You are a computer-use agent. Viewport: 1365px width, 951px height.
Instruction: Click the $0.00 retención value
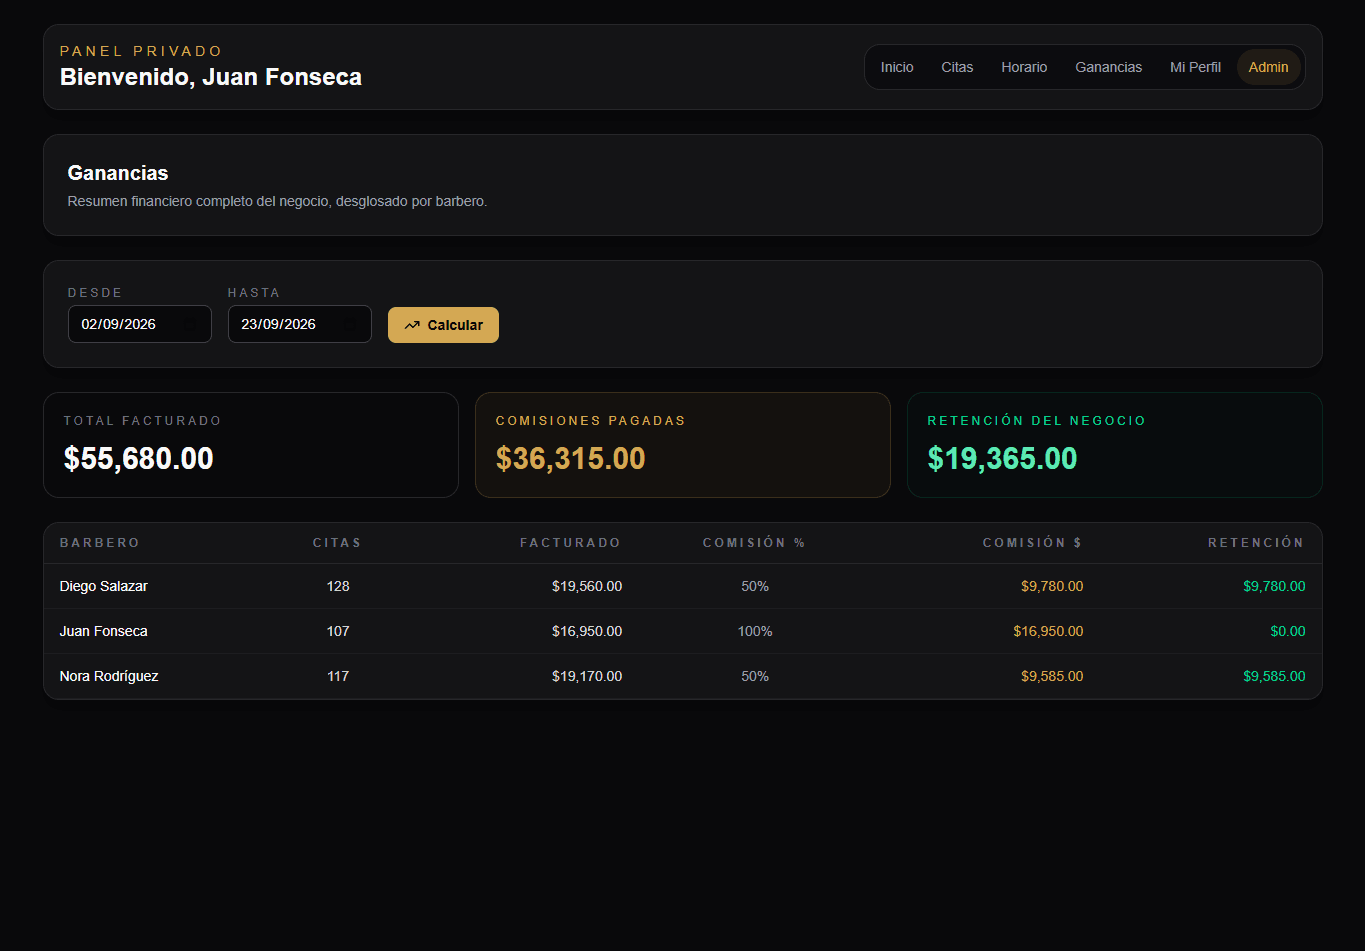coord(1288,631)
